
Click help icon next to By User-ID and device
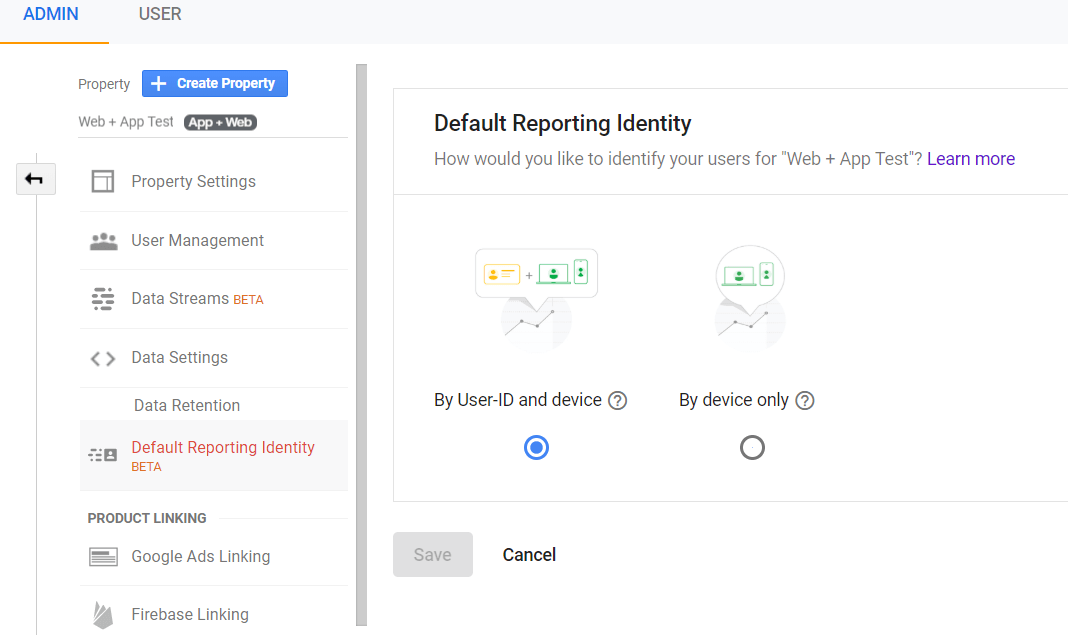[x=618, y=401]
